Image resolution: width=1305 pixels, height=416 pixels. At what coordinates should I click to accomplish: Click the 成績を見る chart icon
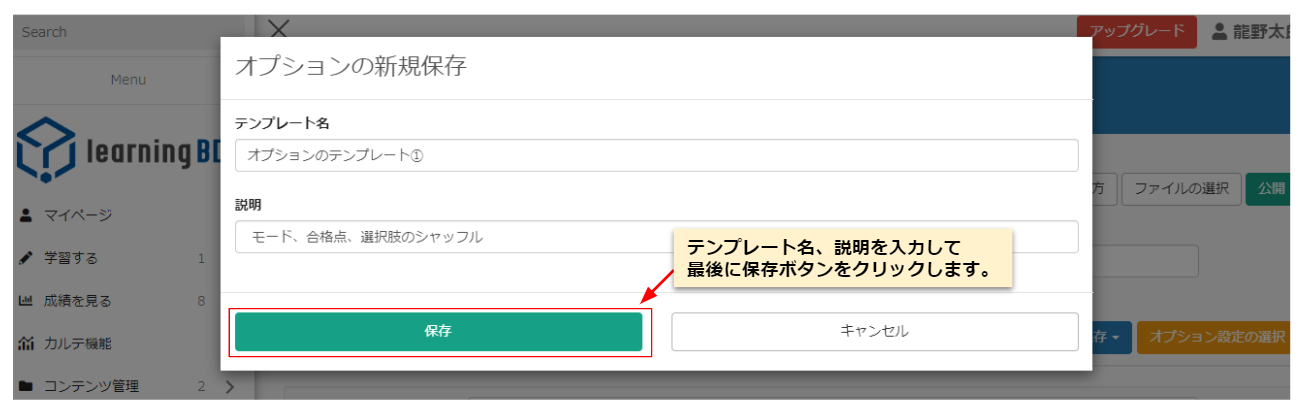[x=26, y=301]
